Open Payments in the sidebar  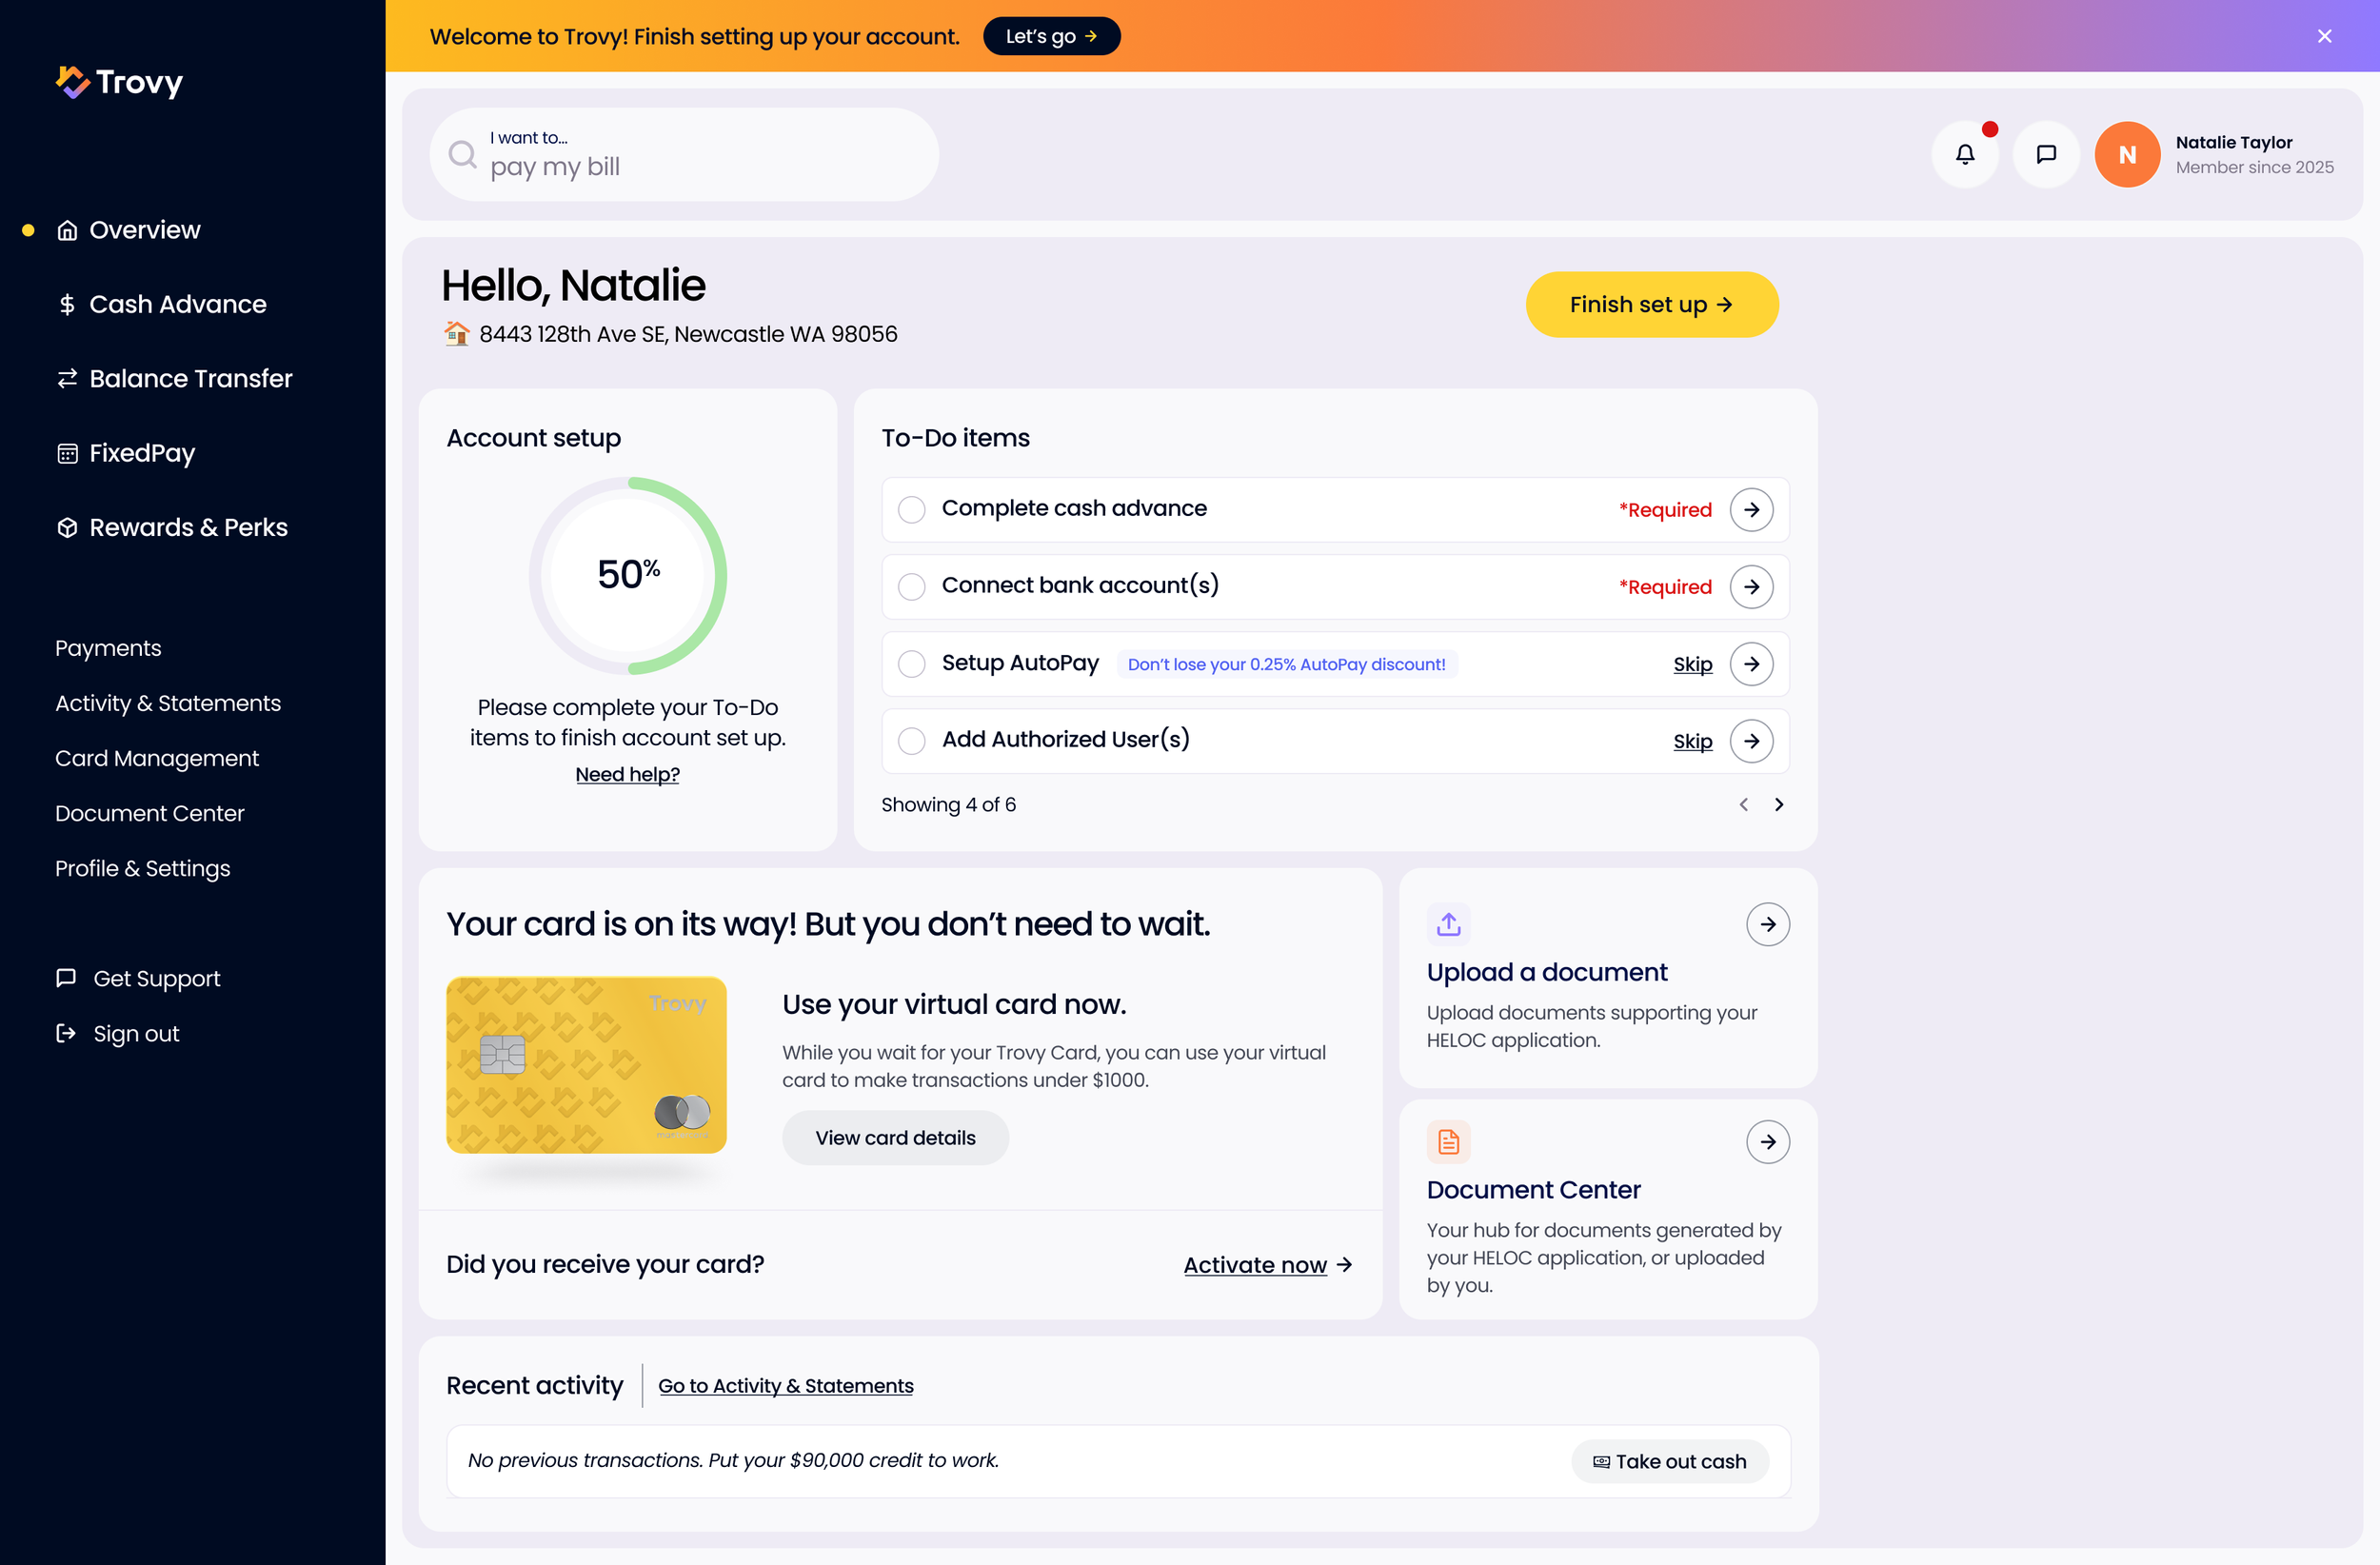(108, 648)
